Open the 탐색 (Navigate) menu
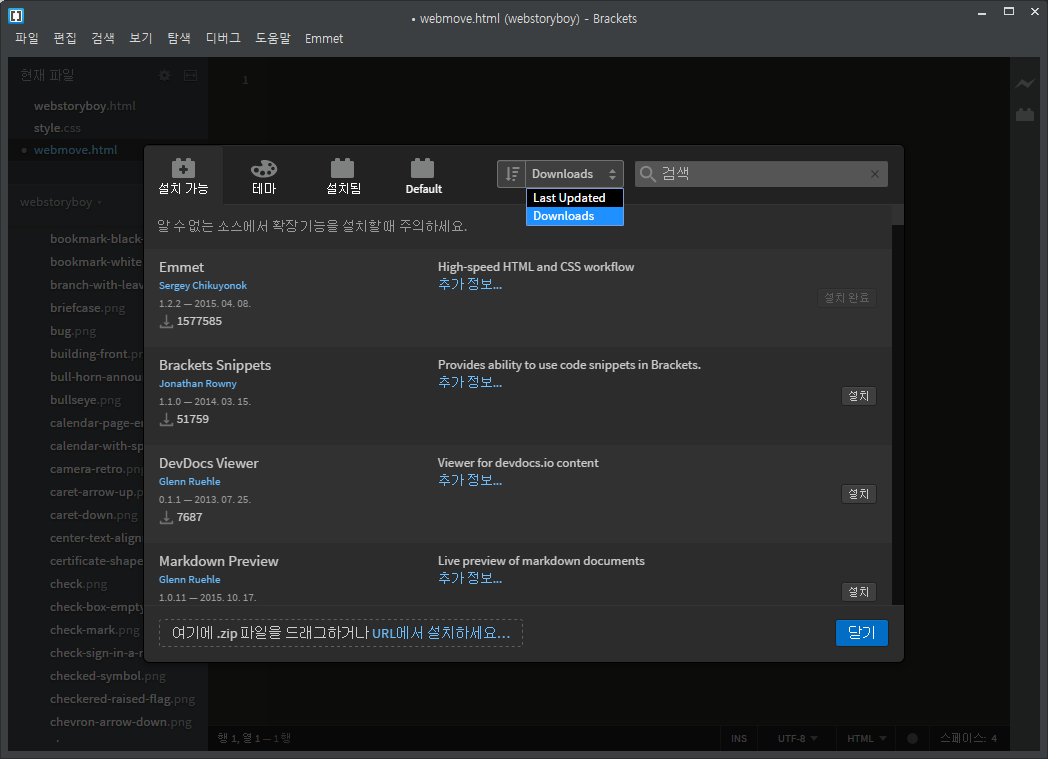The image size is (1048, 759). tap(179, 38)
